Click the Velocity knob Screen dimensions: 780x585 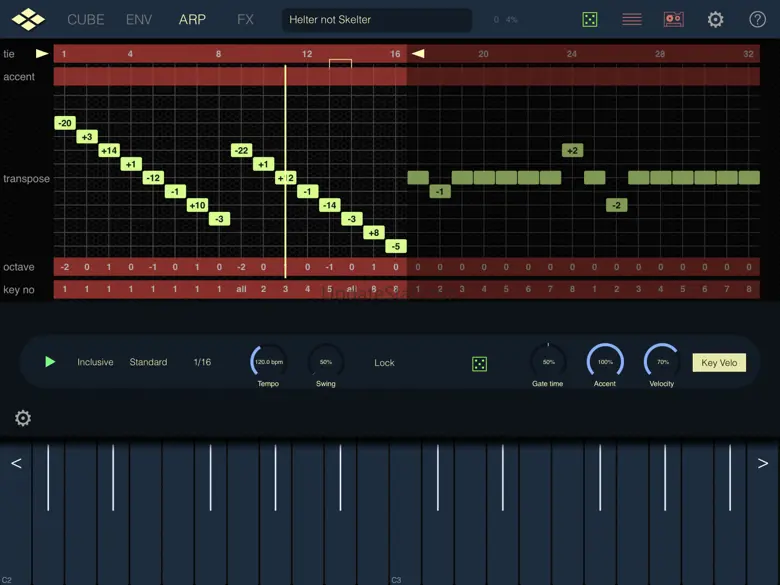point(662,361)
